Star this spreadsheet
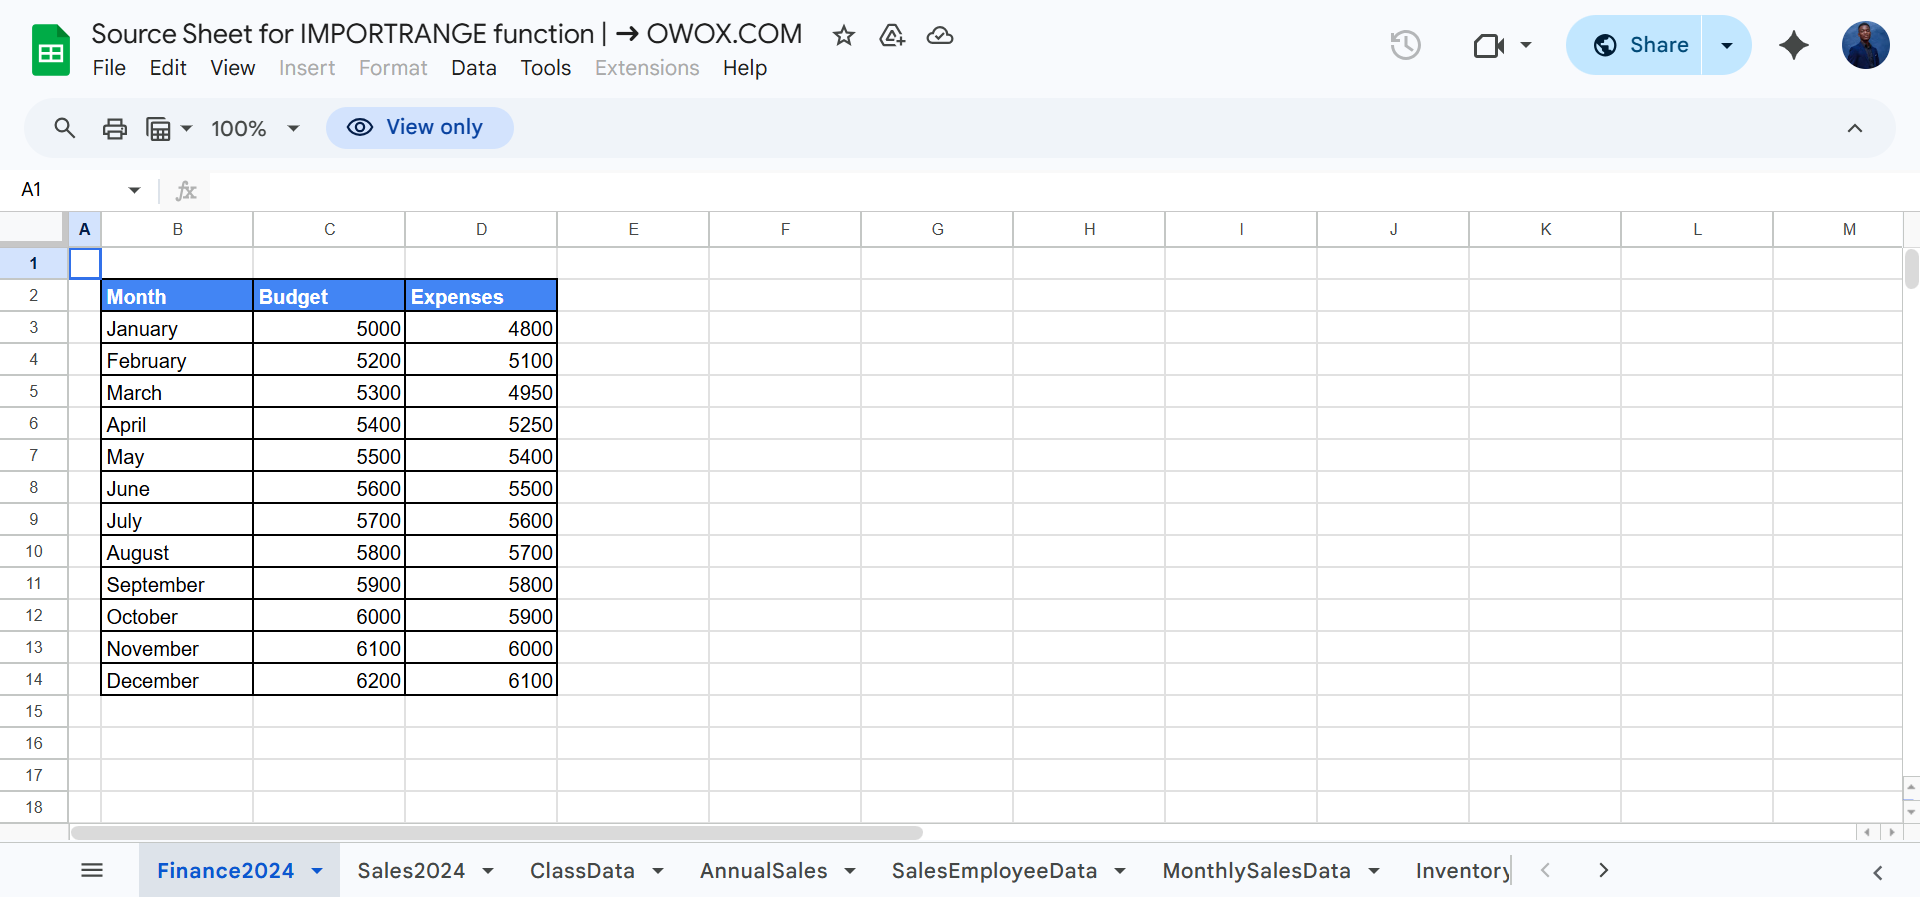The width and height of the screenshot is (1920, 897). click(844, 36)
